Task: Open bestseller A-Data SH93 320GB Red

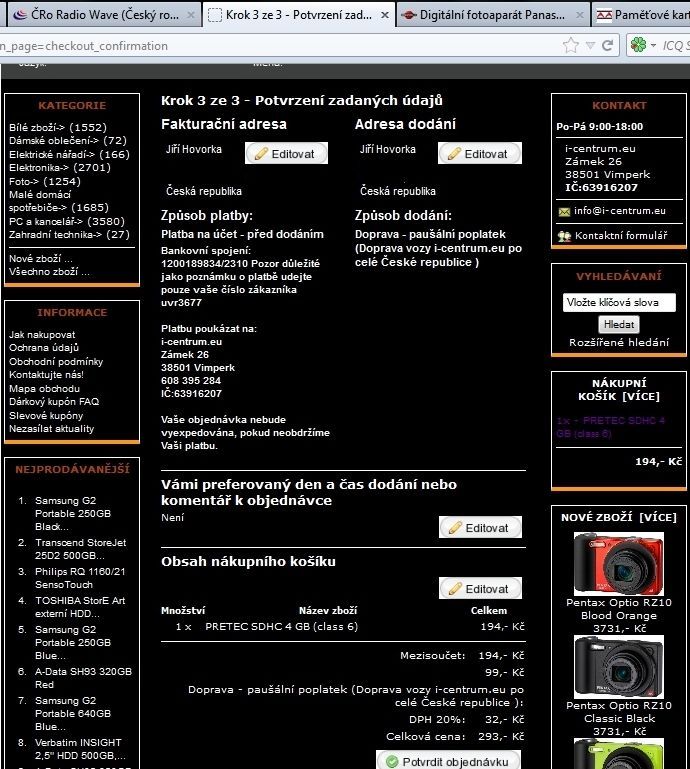Action: (83, 678)
